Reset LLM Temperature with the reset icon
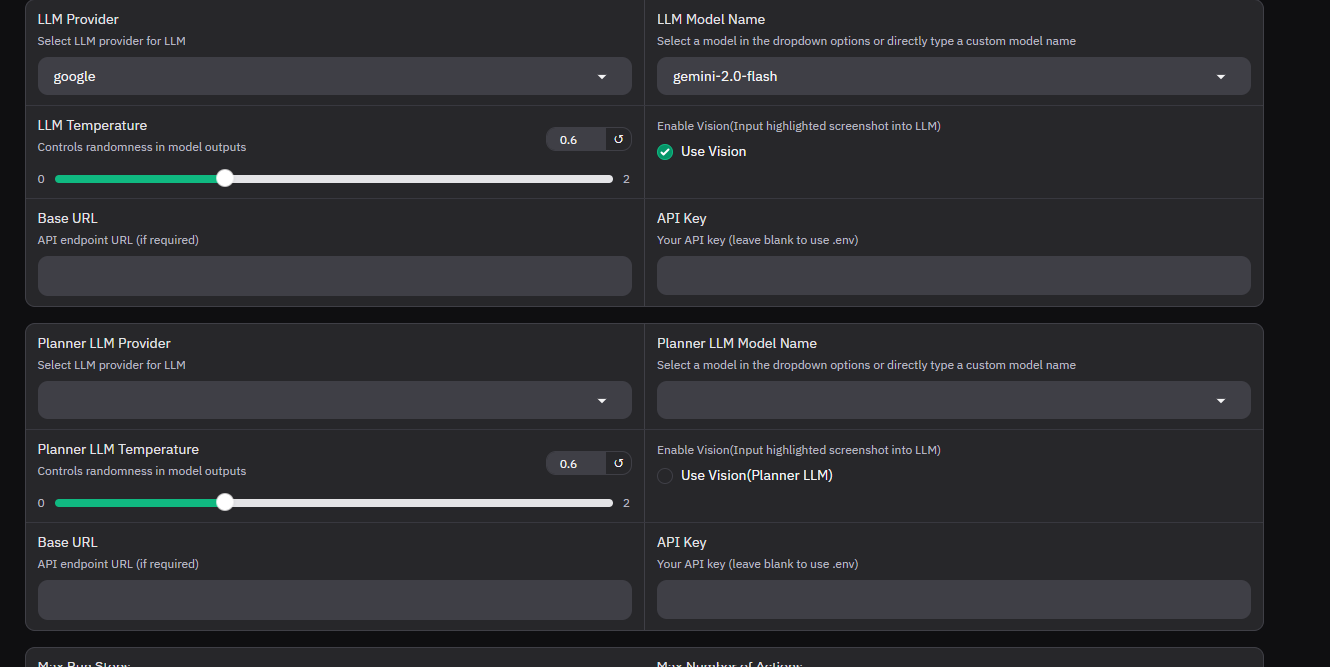 click(618, 140)
